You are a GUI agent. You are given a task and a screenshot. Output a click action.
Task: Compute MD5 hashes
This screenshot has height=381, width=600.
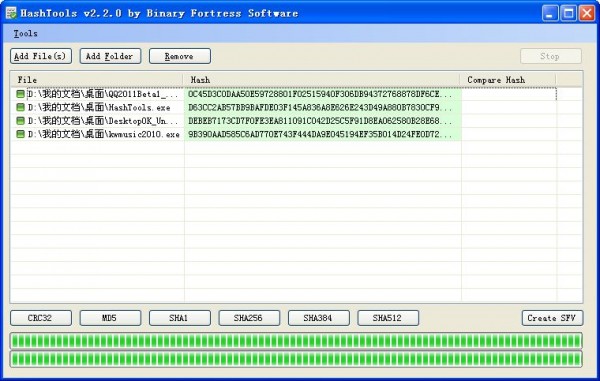(110, 318)
